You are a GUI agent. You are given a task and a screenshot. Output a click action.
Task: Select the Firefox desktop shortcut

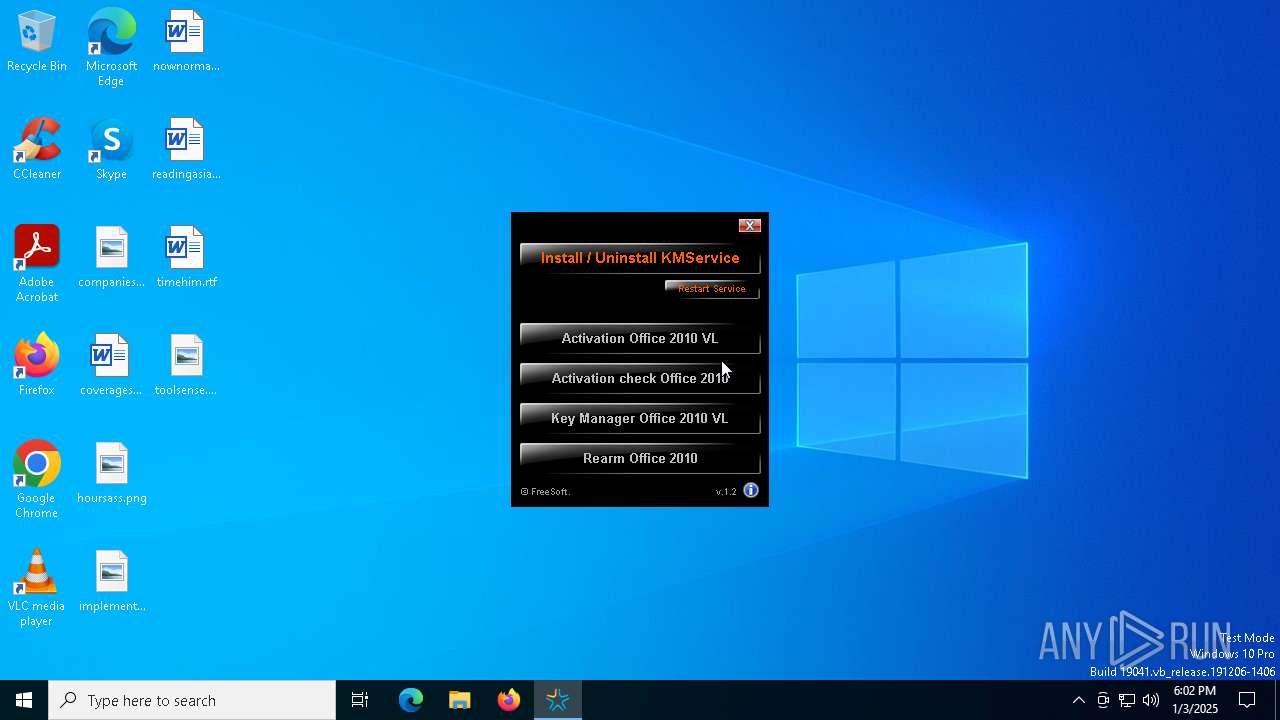pos(37,366)
